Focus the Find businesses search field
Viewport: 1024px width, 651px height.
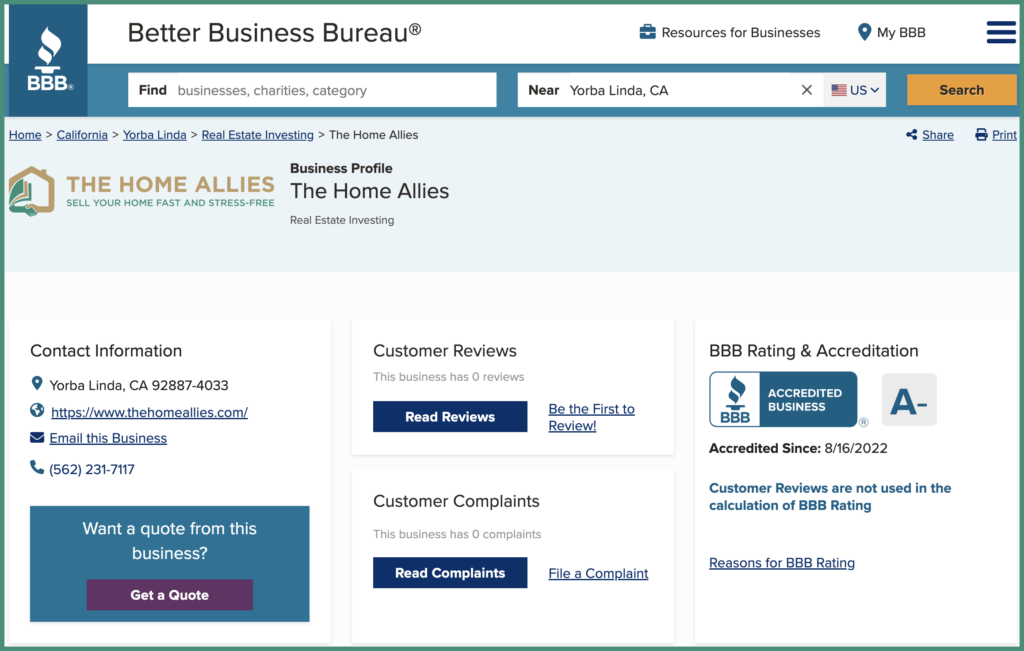point(312,90)
